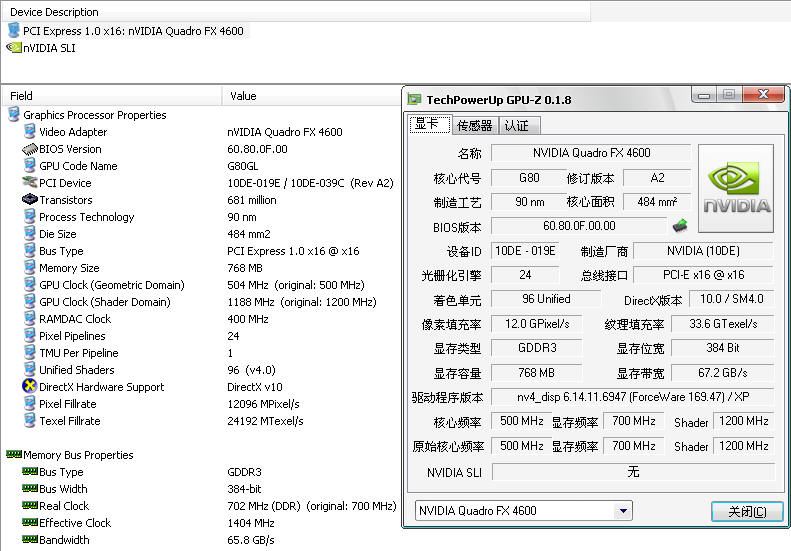Viewport: 791px width, 551px height.
Task: Click the RAMDAC Clock row icon
Action: (30, 318)
